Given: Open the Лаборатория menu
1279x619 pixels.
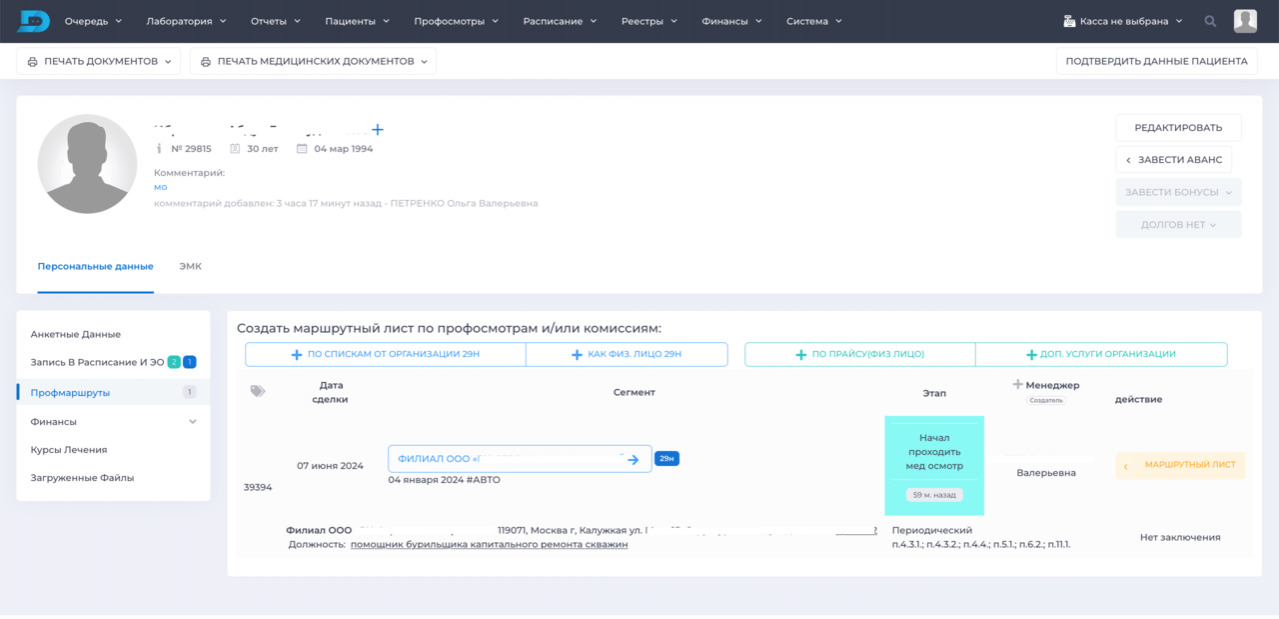Looking at the screenshot, I should 186,21.
